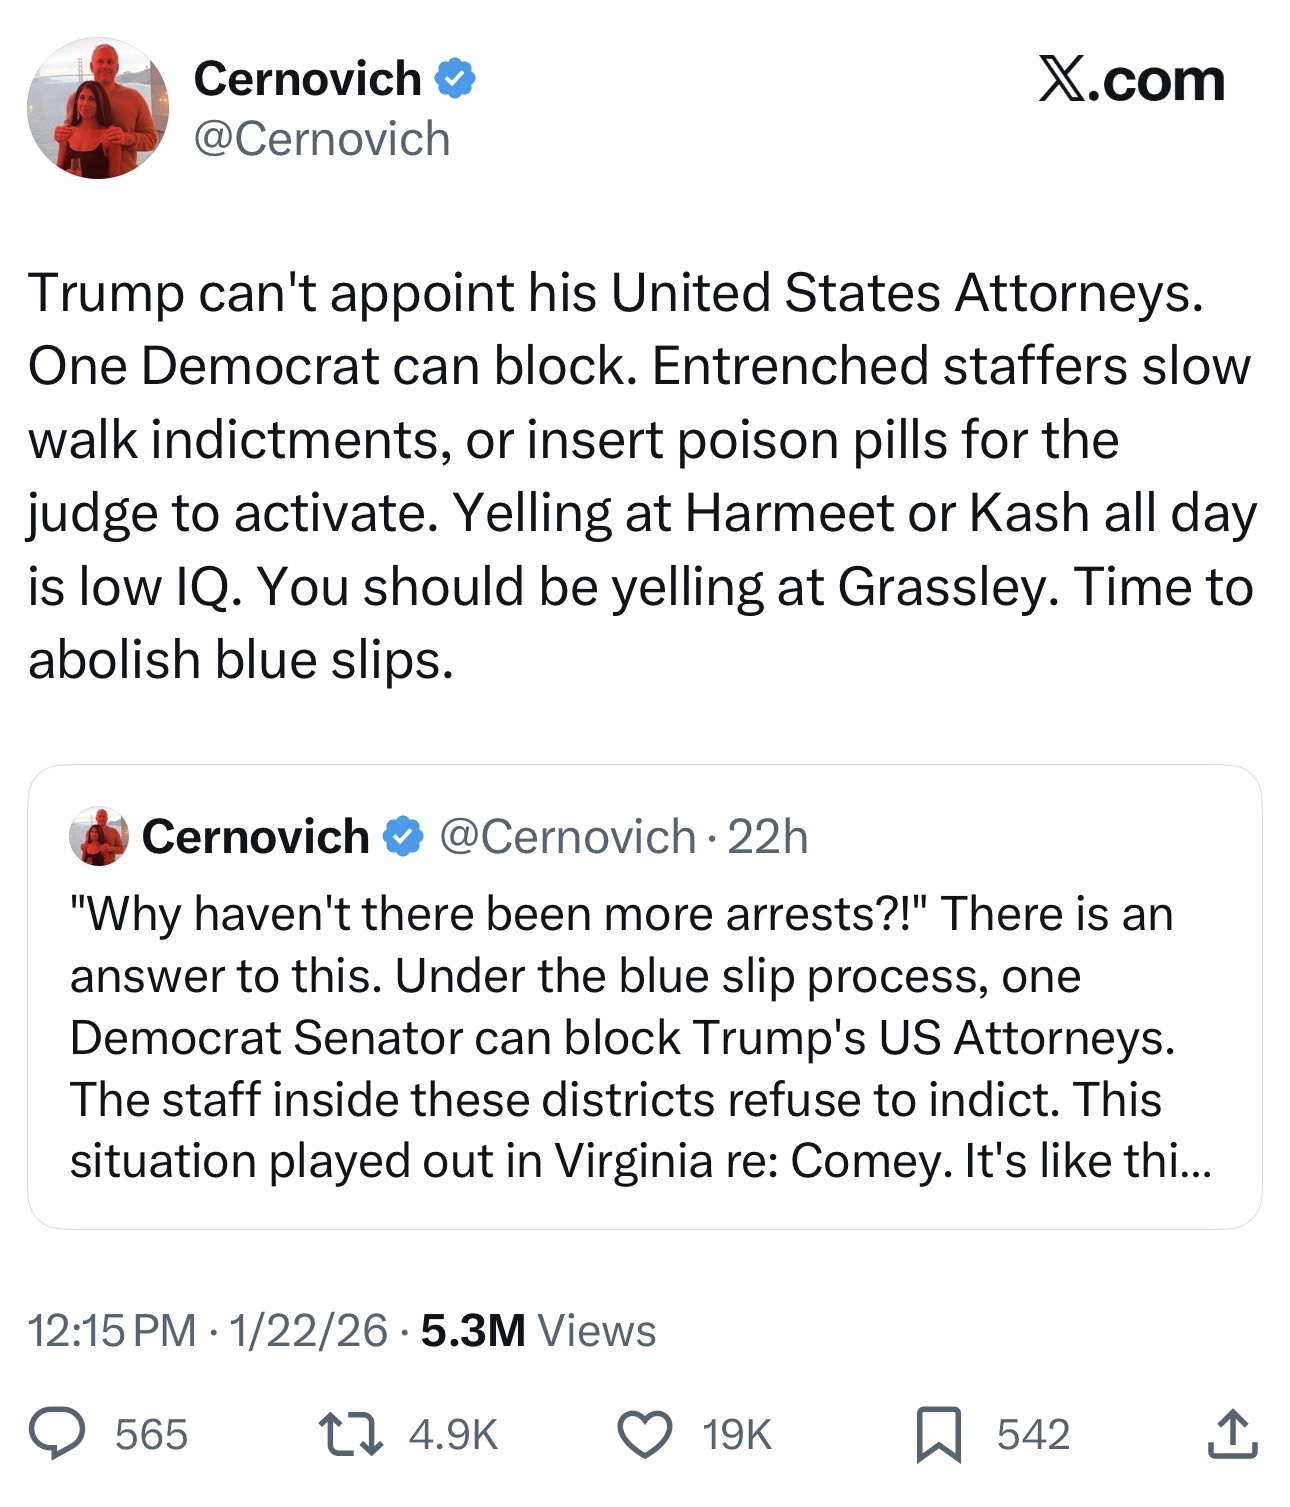Click the 4.9K reposts count
Screen dimensions: 1290x1507
click(453, 1435)
